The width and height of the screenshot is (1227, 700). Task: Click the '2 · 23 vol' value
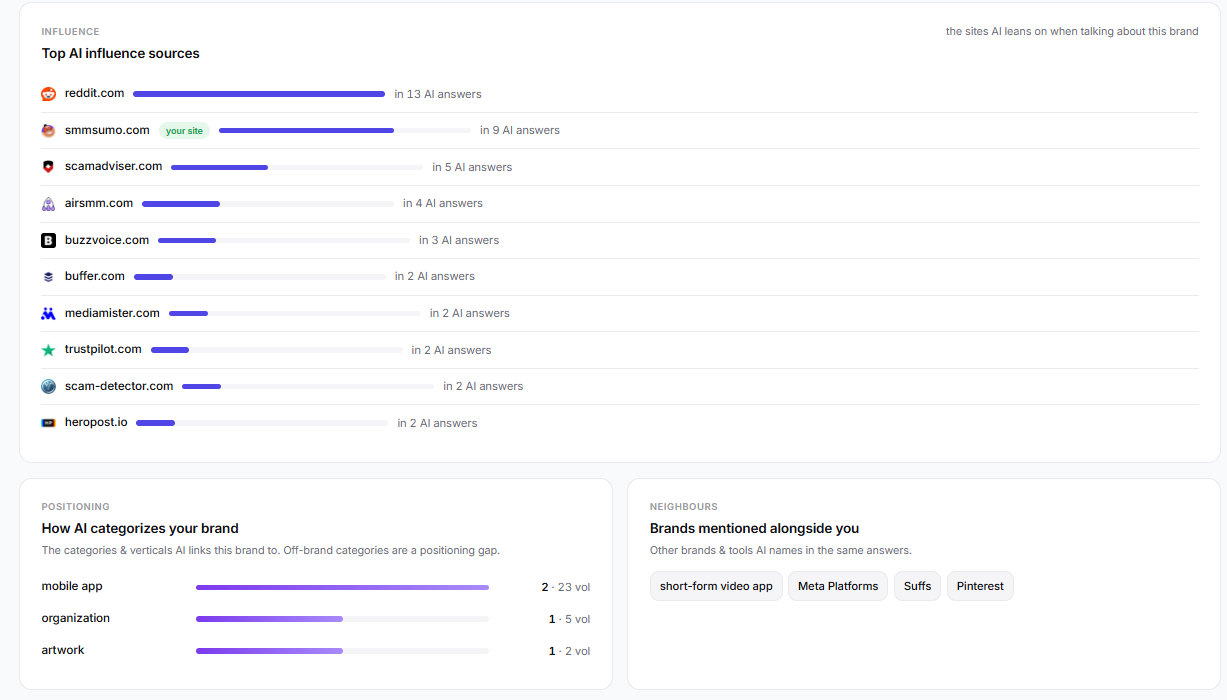[x=566, y=587]
